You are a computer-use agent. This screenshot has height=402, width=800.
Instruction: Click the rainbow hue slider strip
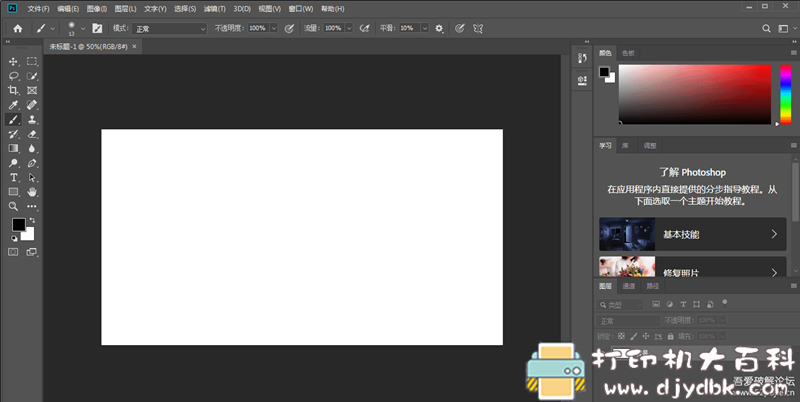(x=786, y=94)
